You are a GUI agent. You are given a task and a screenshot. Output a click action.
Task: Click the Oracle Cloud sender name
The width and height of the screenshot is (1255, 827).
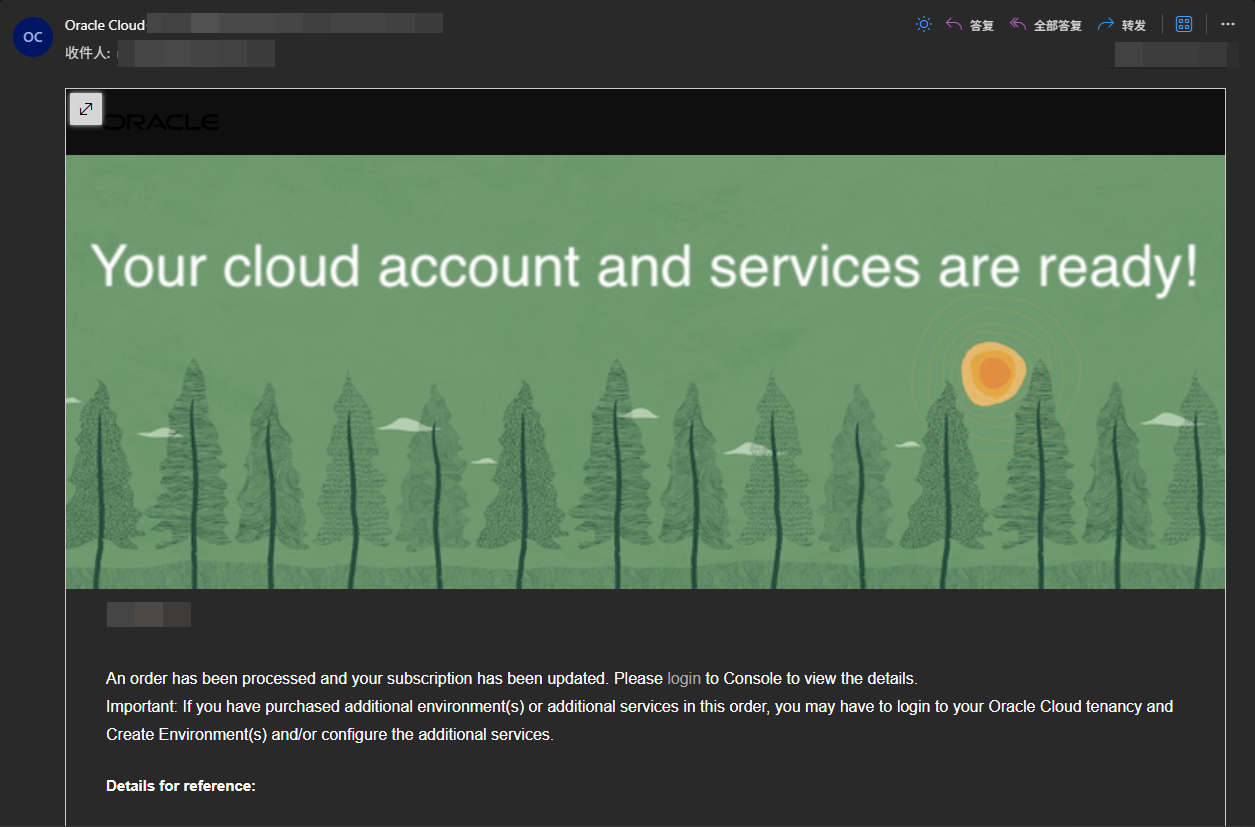pos(105,25)
